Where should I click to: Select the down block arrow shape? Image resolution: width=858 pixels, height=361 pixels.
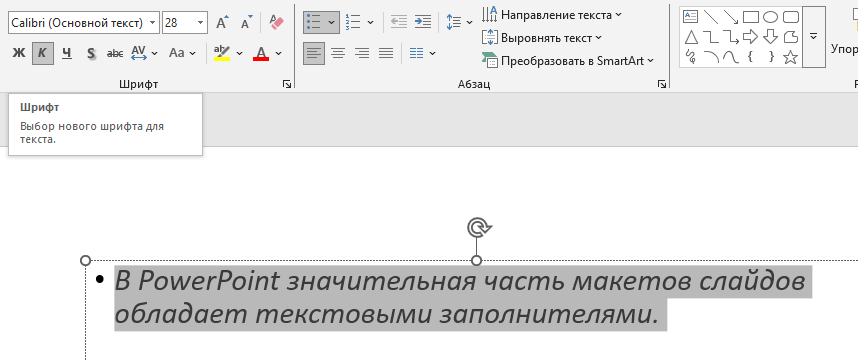[x=770, y=37]
